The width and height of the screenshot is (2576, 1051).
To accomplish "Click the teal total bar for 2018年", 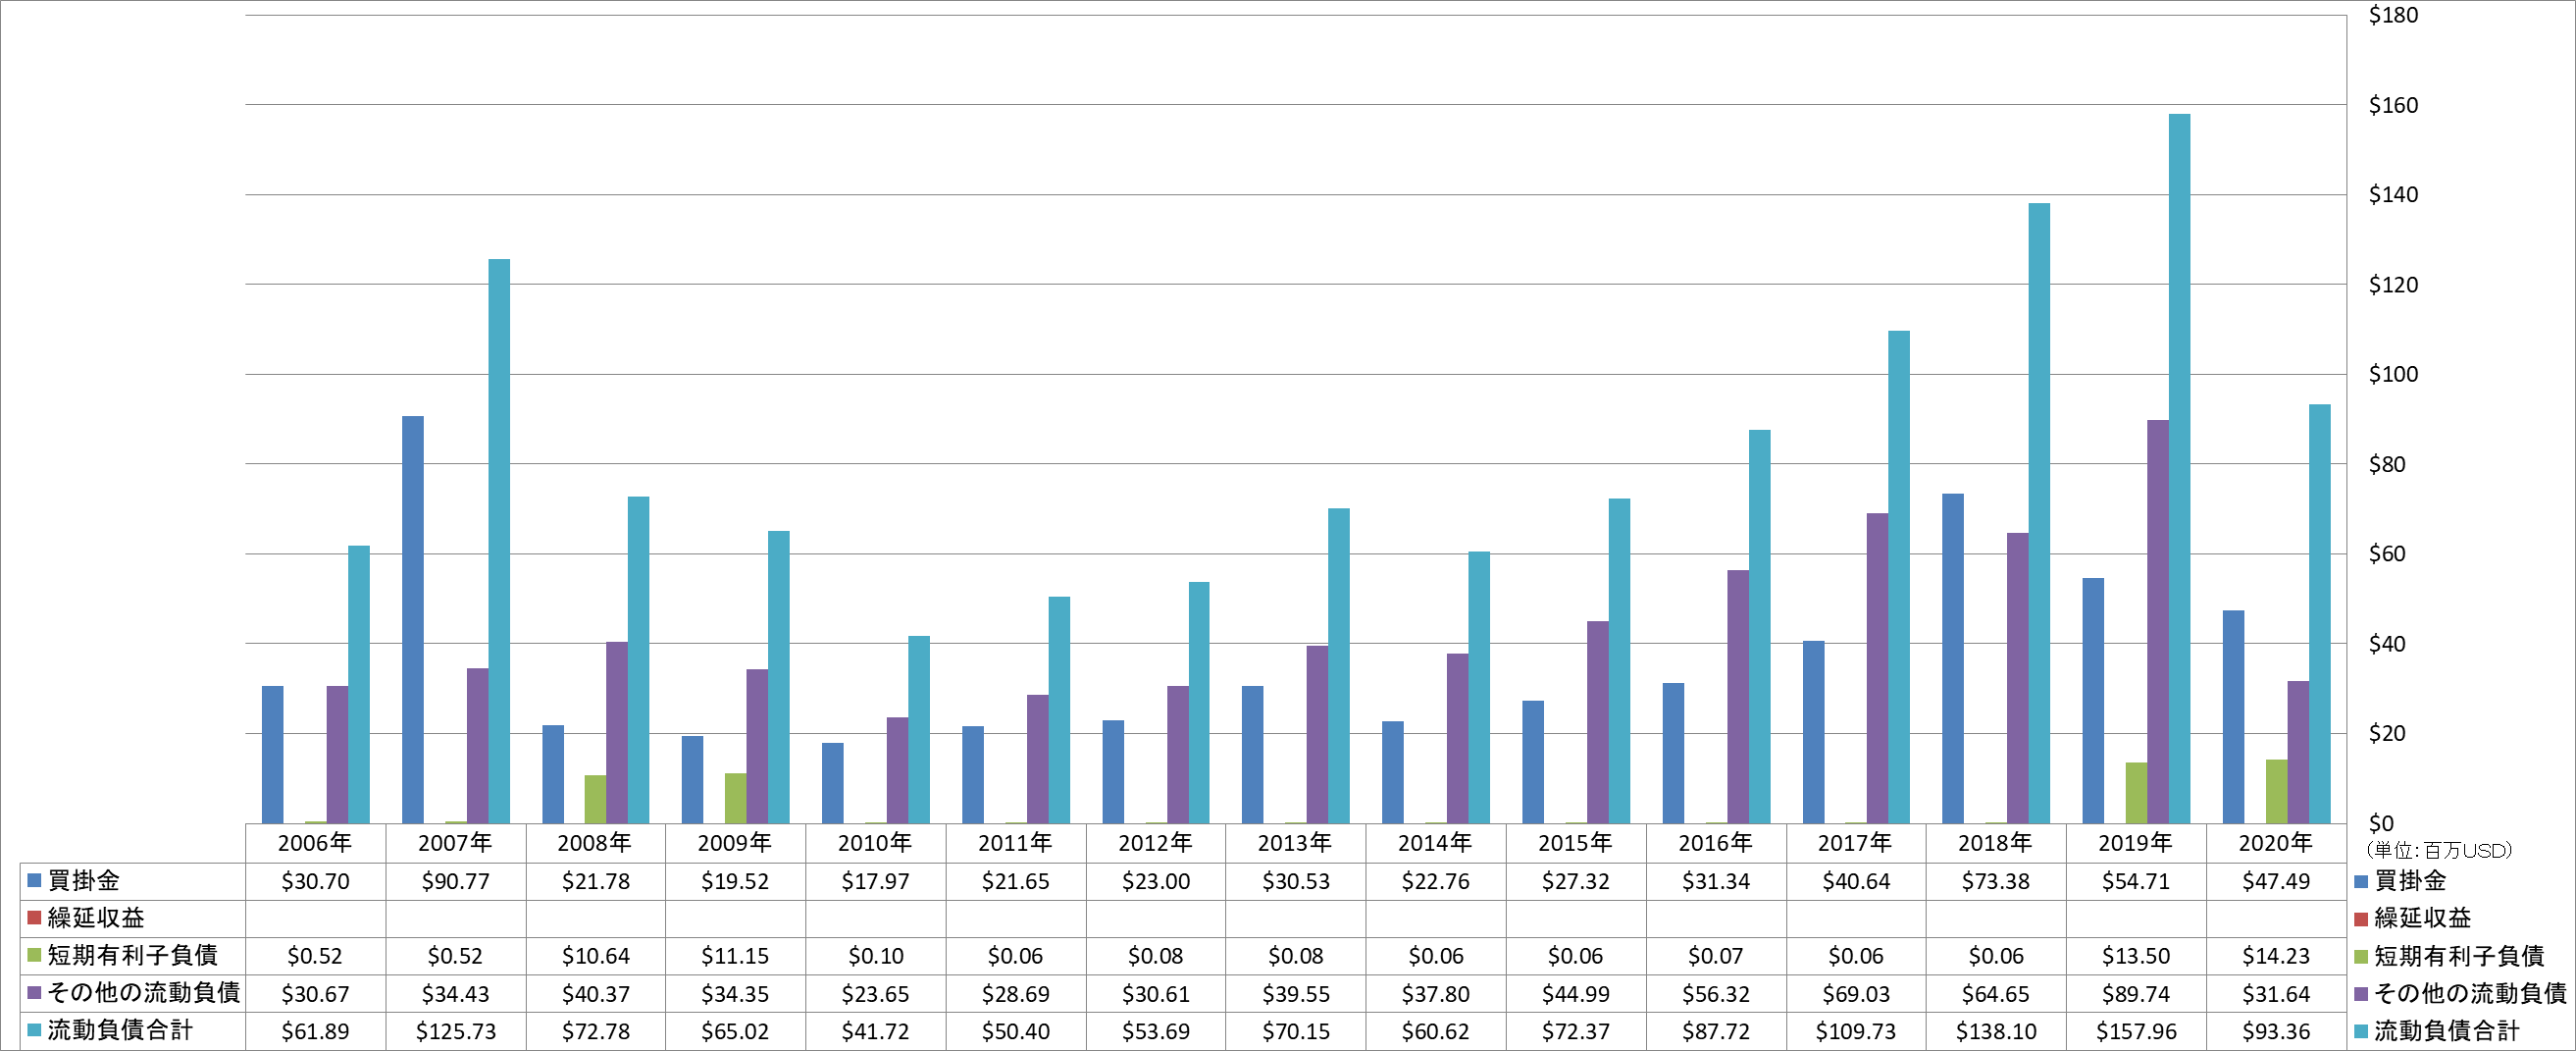I will [2039, 514].
